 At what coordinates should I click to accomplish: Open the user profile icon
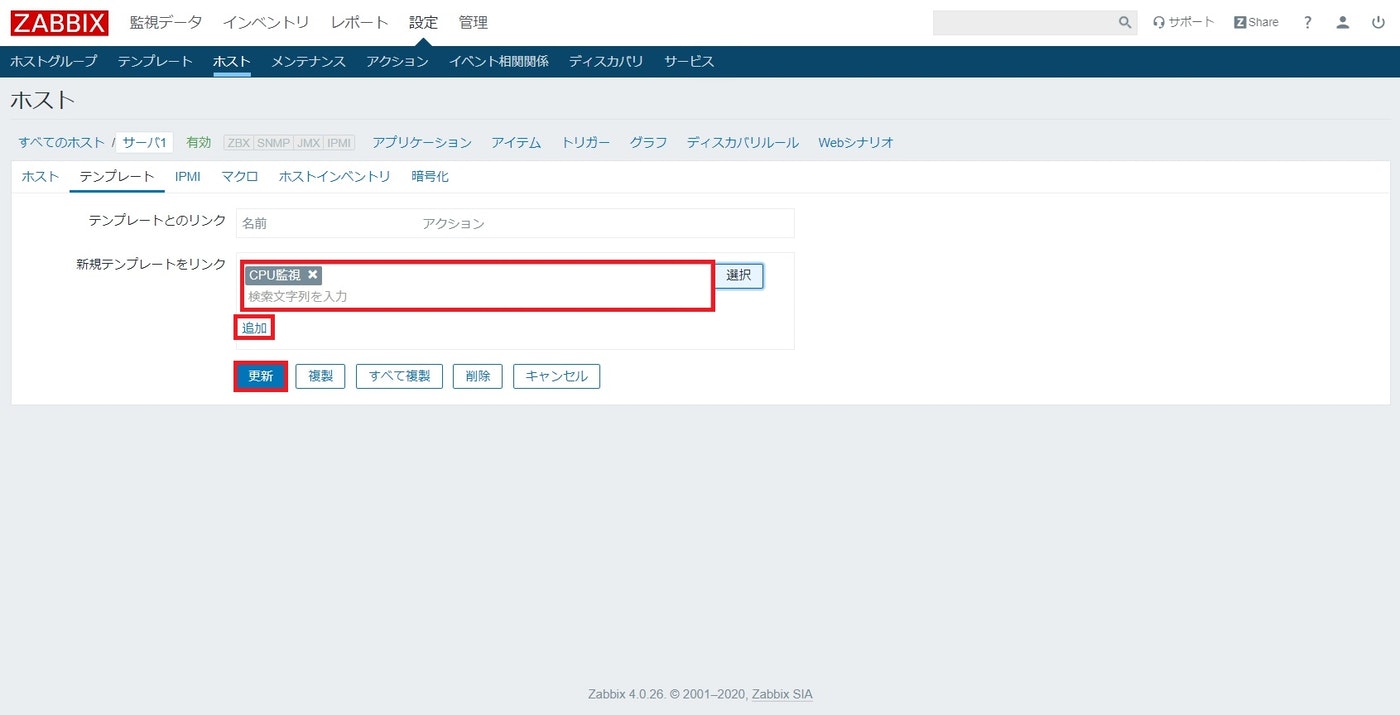1343,22
